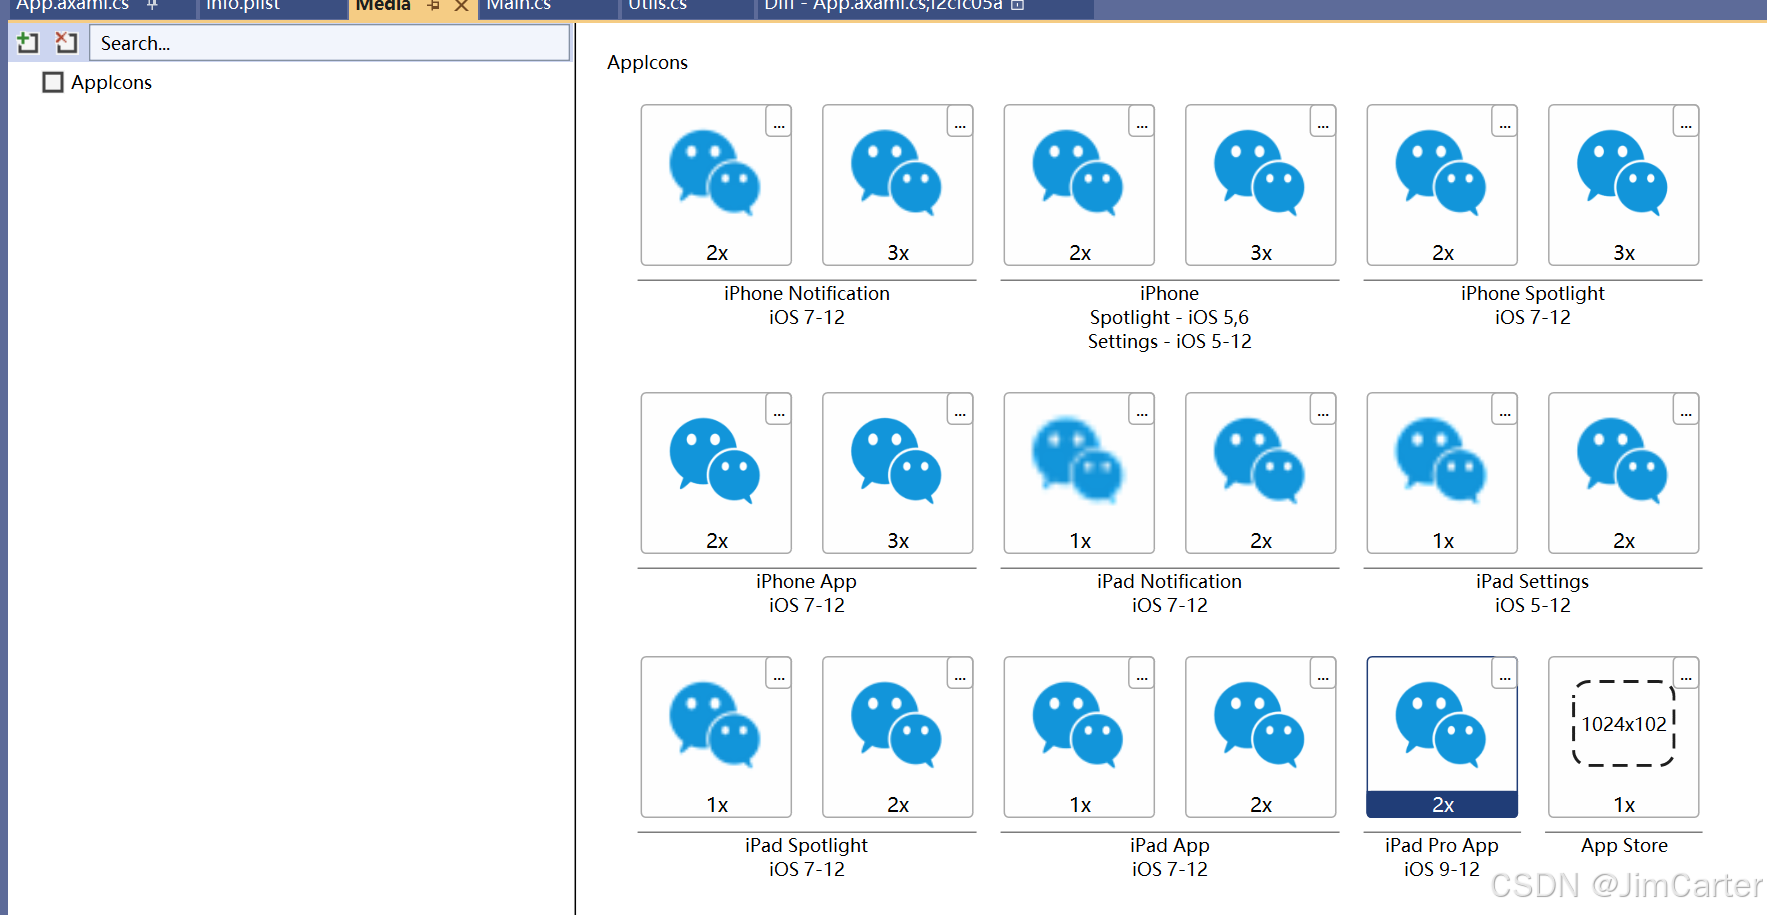The image size is (1767, 915).
Task: Open the ... menu on iPad Settings 2x slot
Action: tap(1686, 409)
